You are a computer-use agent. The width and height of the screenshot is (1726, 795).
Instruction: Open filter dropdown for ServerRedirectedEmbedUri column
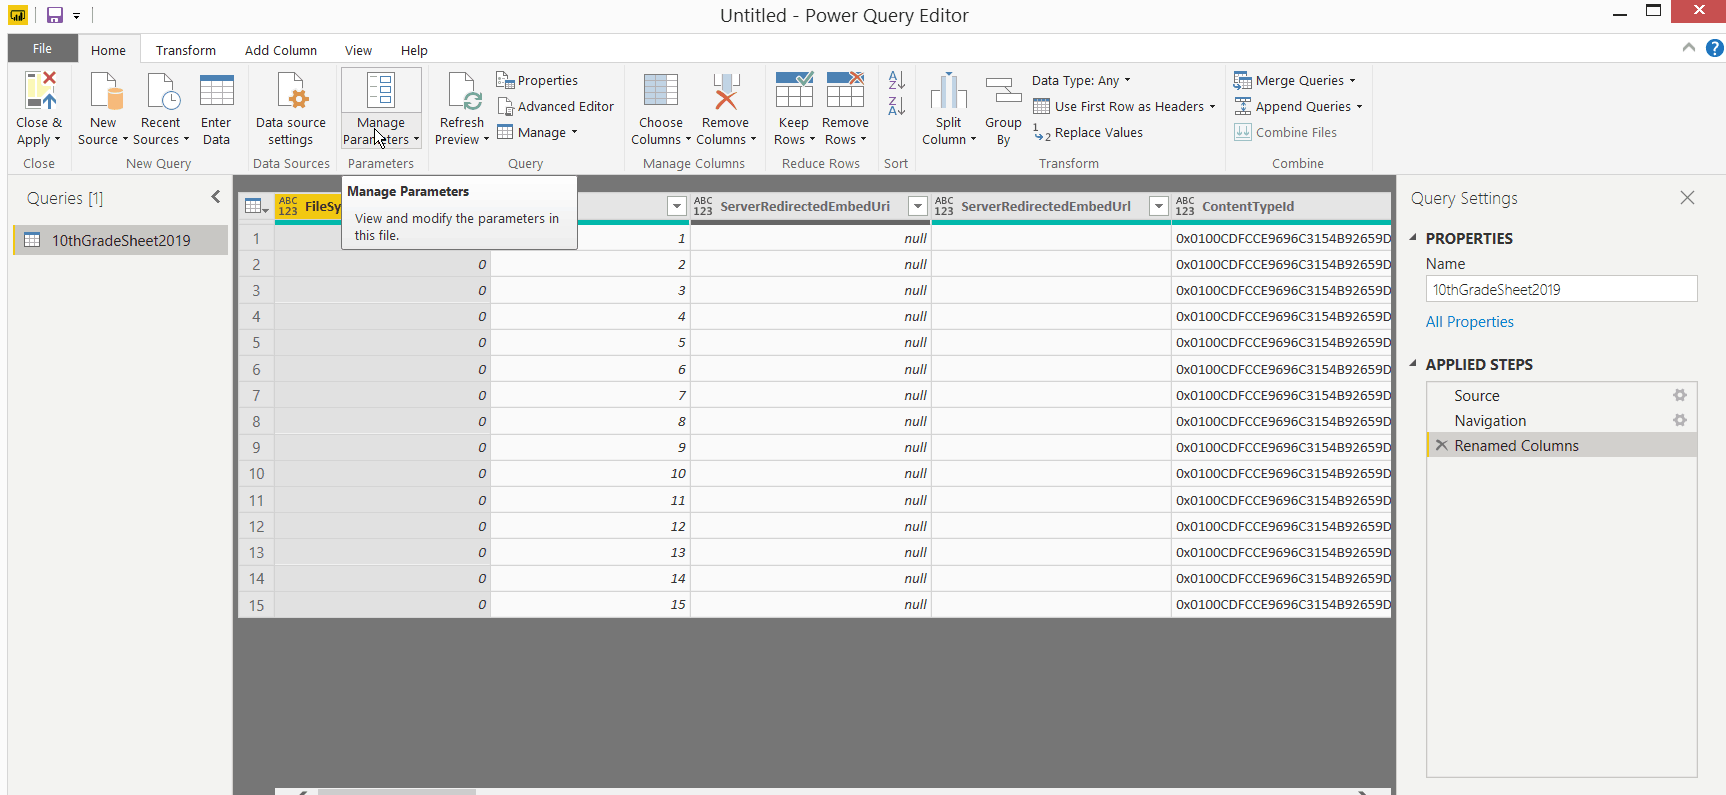pyautogui.click(x=917, y=206)
